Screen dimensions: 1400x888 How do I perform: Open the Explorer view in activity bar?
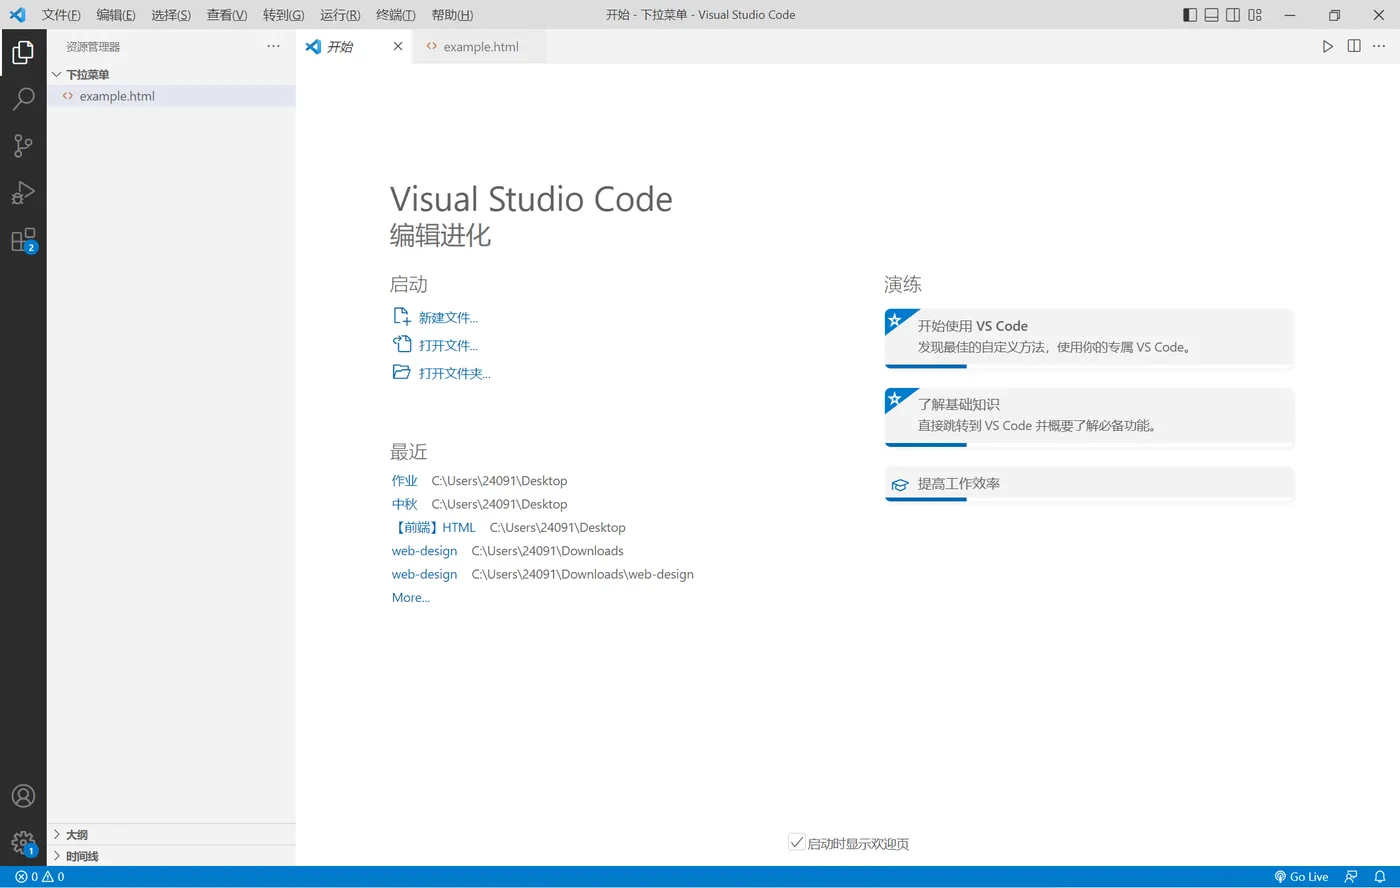coord(23,52)
